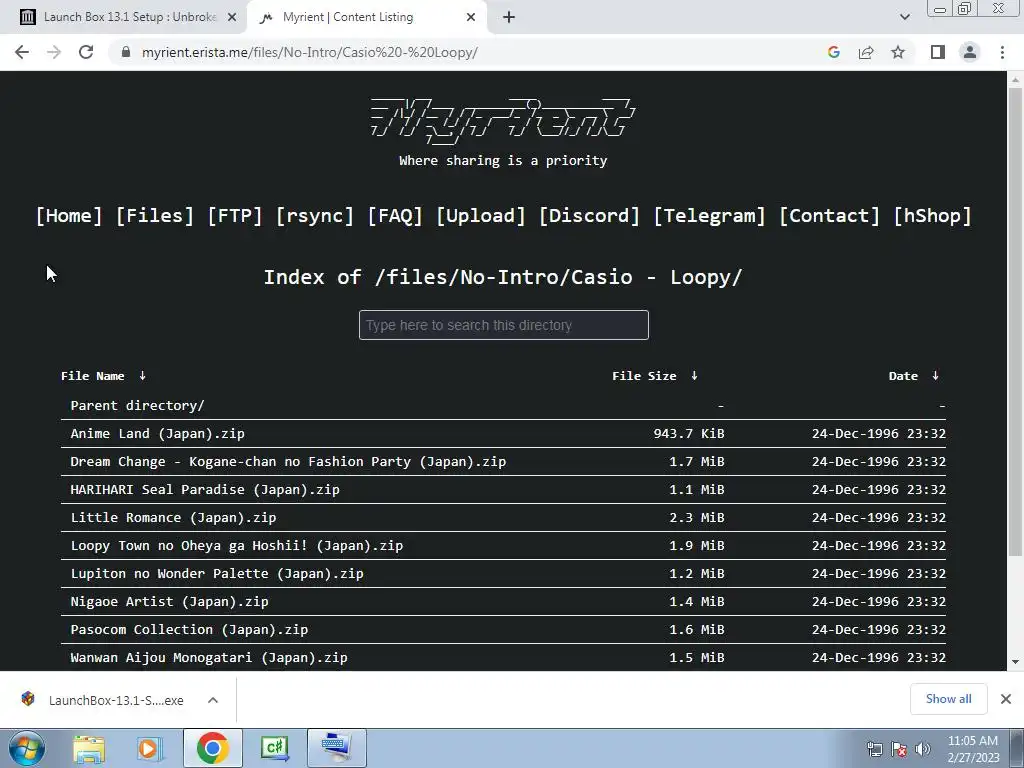The height and width of the screenshot is (768, 1024).
Task: Open the [Files] navigation link
Action: [155, 216]
